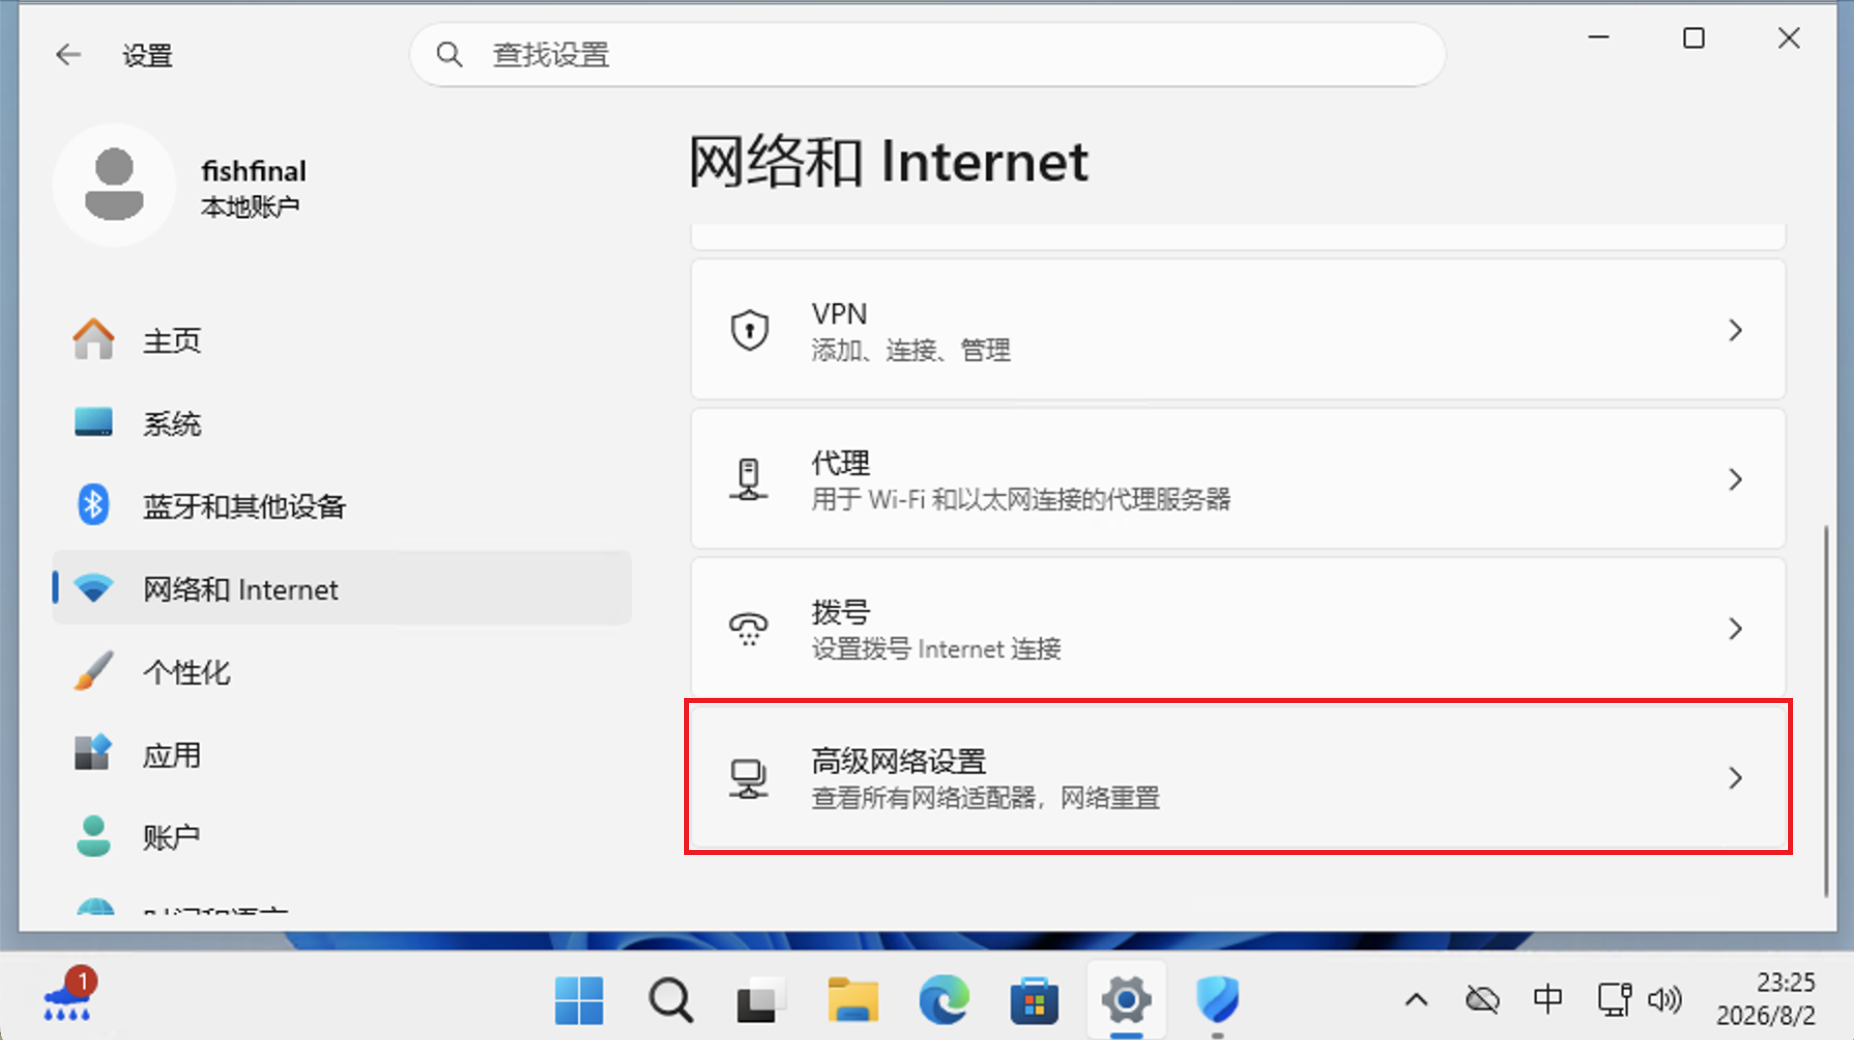
Task: Expand VPN with its chevron arrow
Action: click(1735, 330)
